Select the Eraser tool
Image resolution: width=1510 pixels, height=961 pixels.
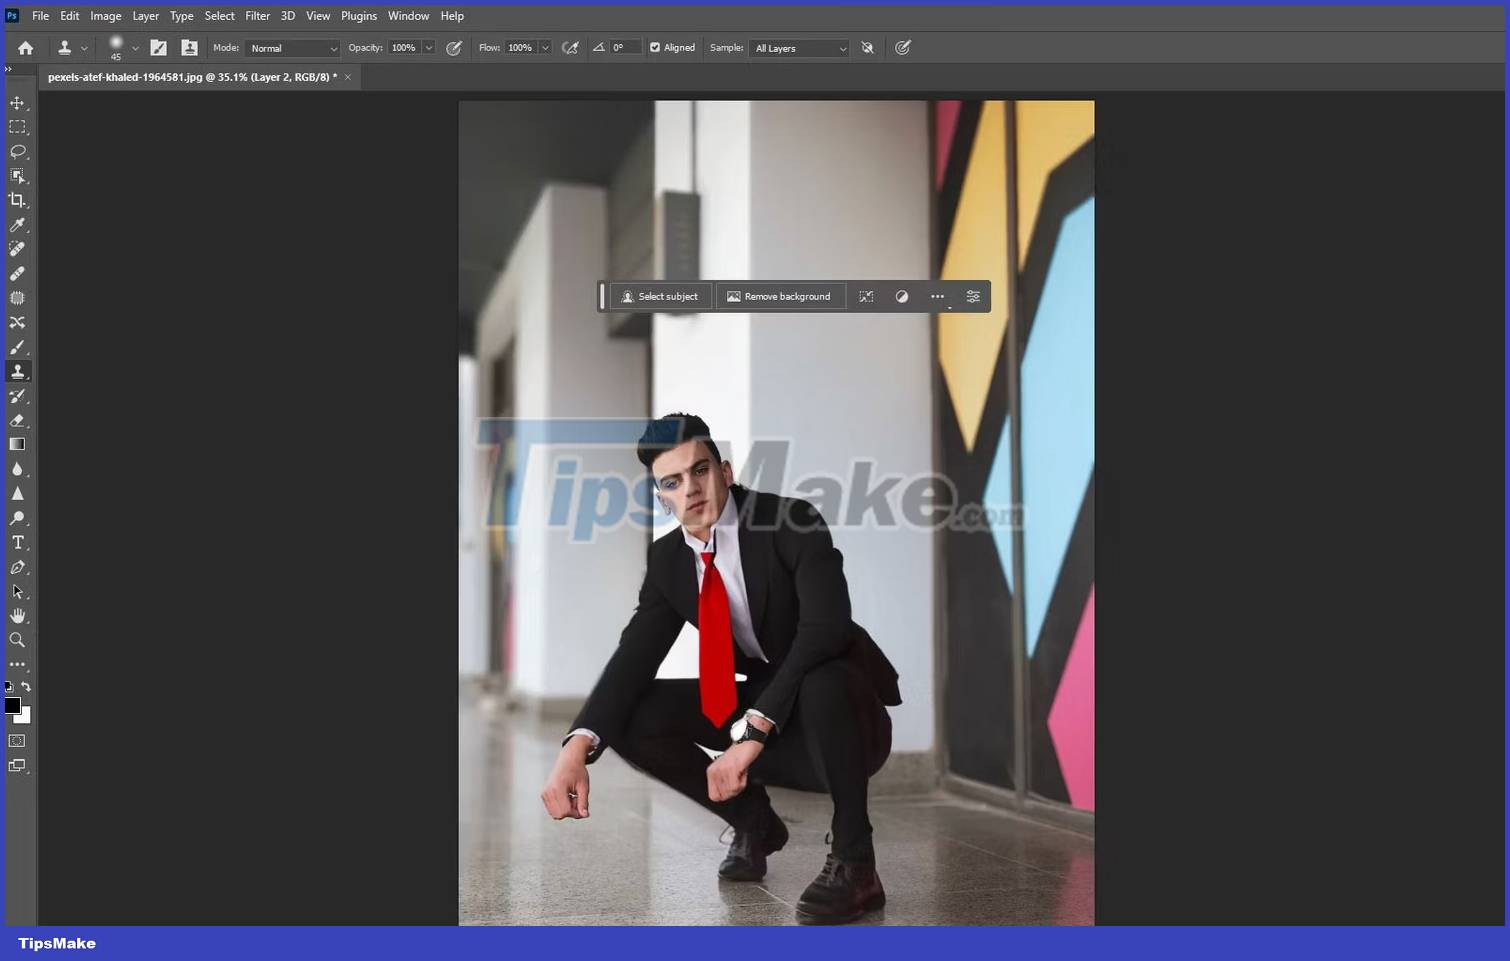pos(17,420)
